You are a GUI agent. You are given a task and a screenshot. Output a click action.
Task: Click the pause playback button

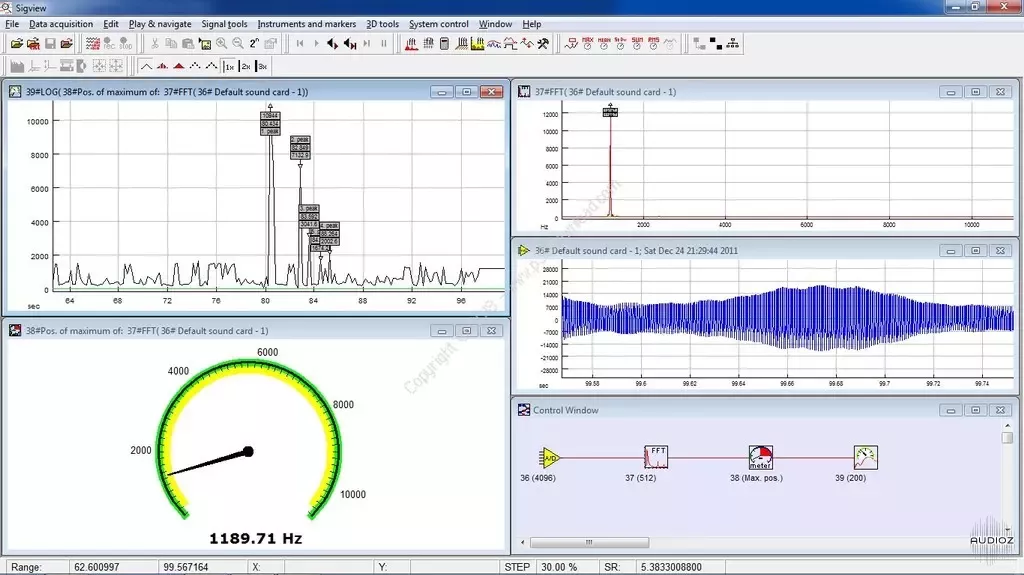tap(383, 44)
